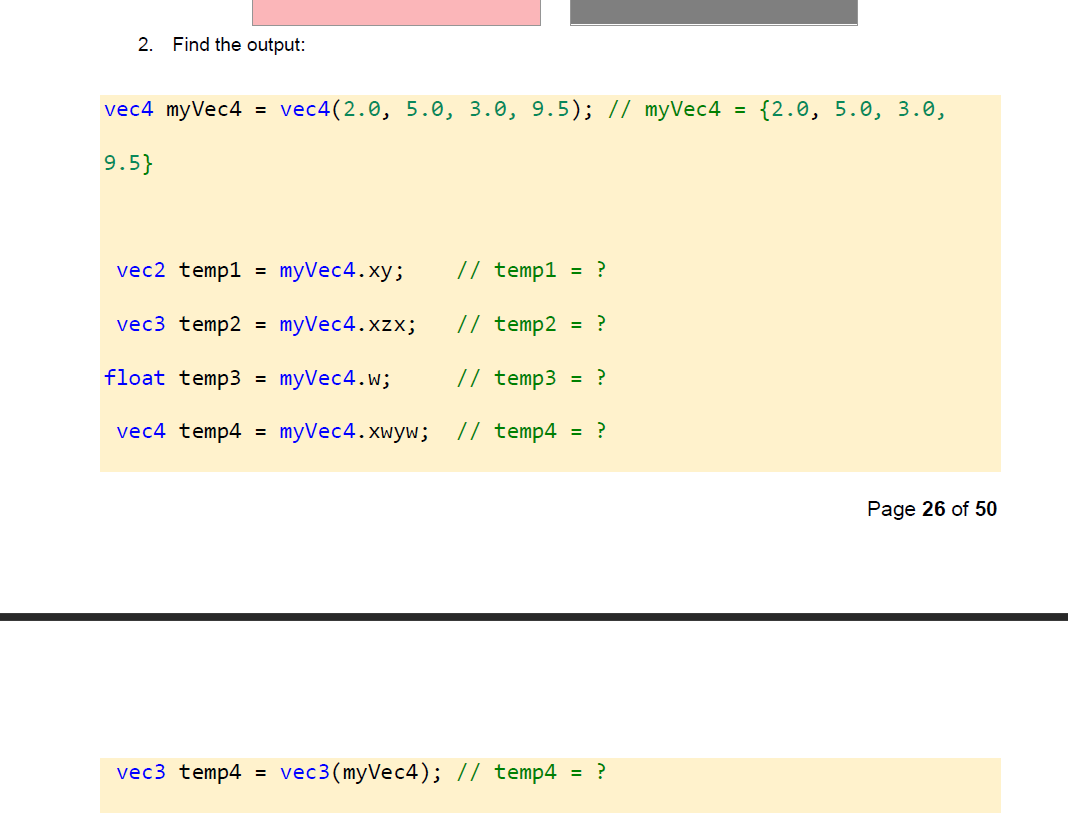Screen dimensions: 1068x818
Task: Click the 'Page 26 of 50' footer text
Action: coord(932,509)
